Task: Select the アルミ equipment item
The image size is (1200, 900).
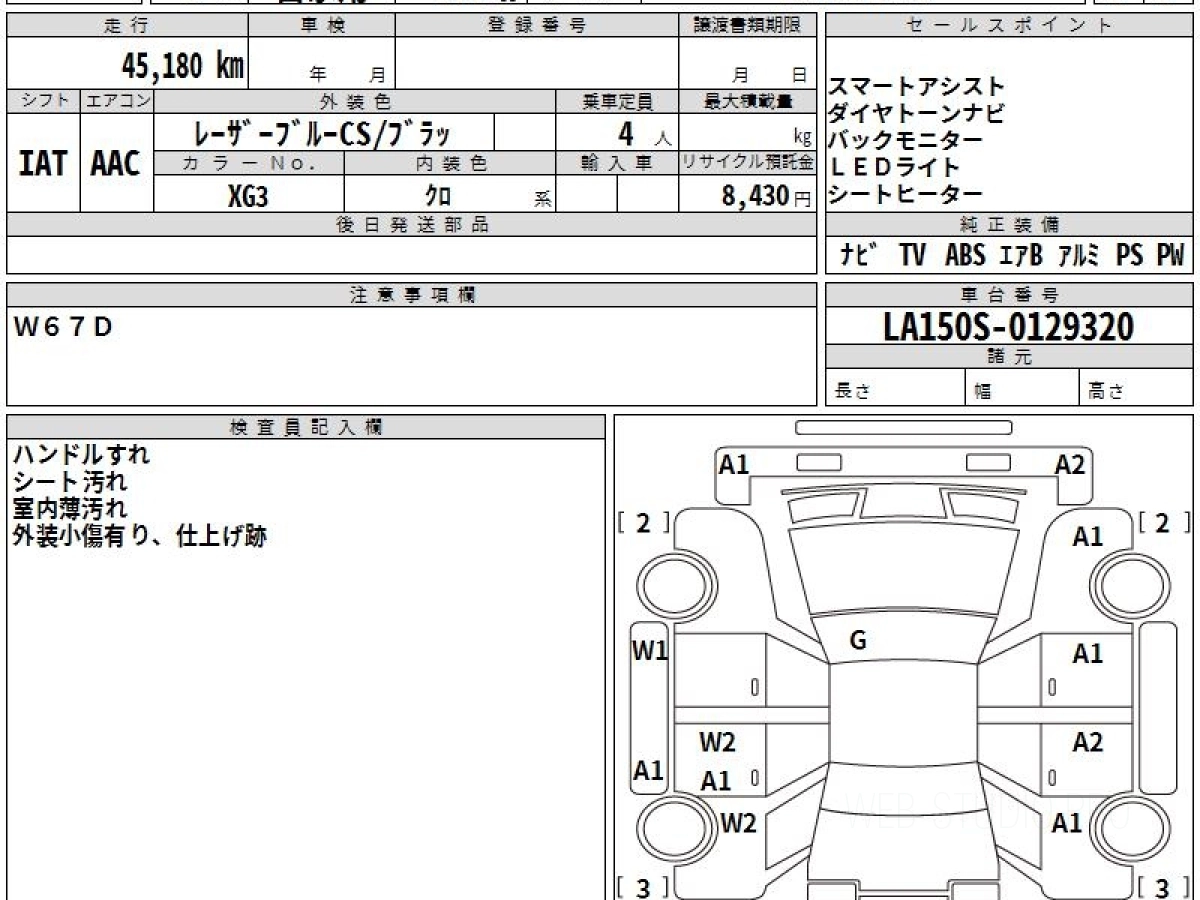Action: tap(1079, 255)
